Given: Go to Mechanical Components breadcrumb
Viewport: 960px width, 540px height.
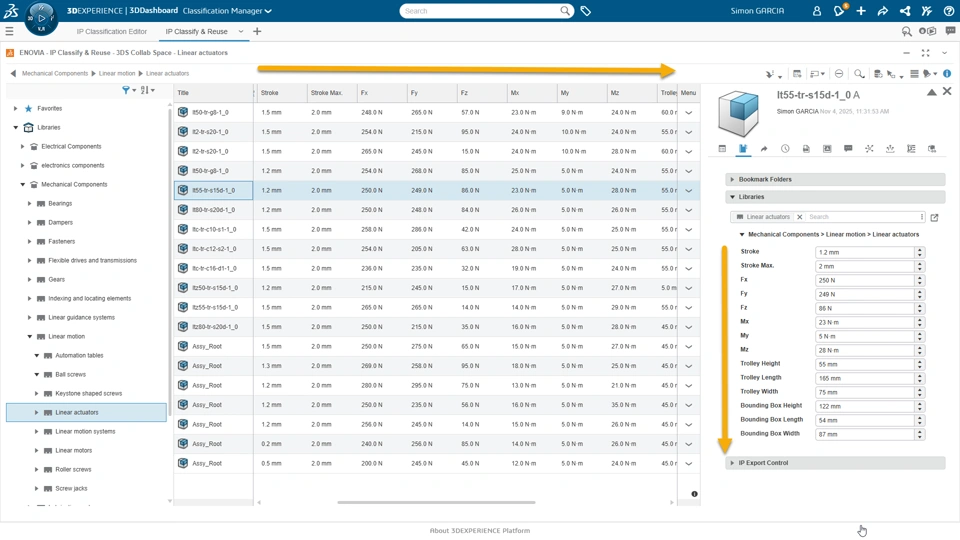Looking at the screenshot, I should (x=55, y=73).
